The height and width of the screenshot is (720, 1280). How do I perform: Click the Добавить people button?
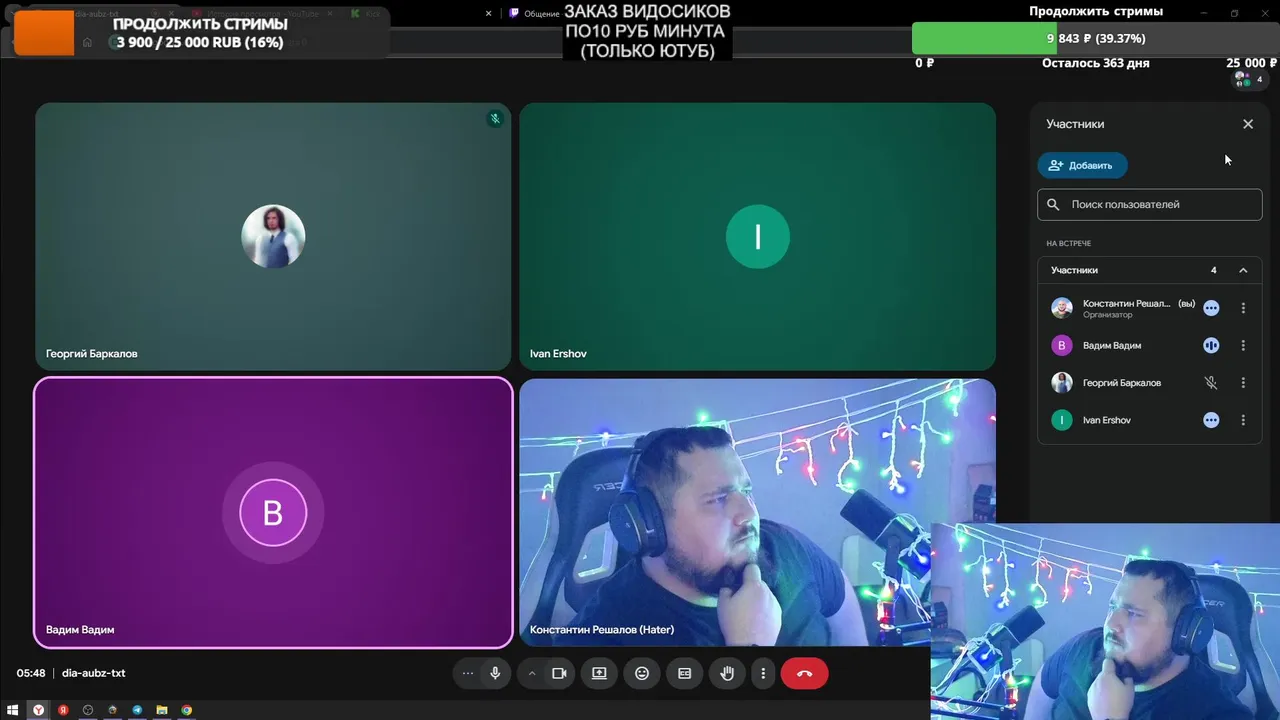[x=1082, y=165]
